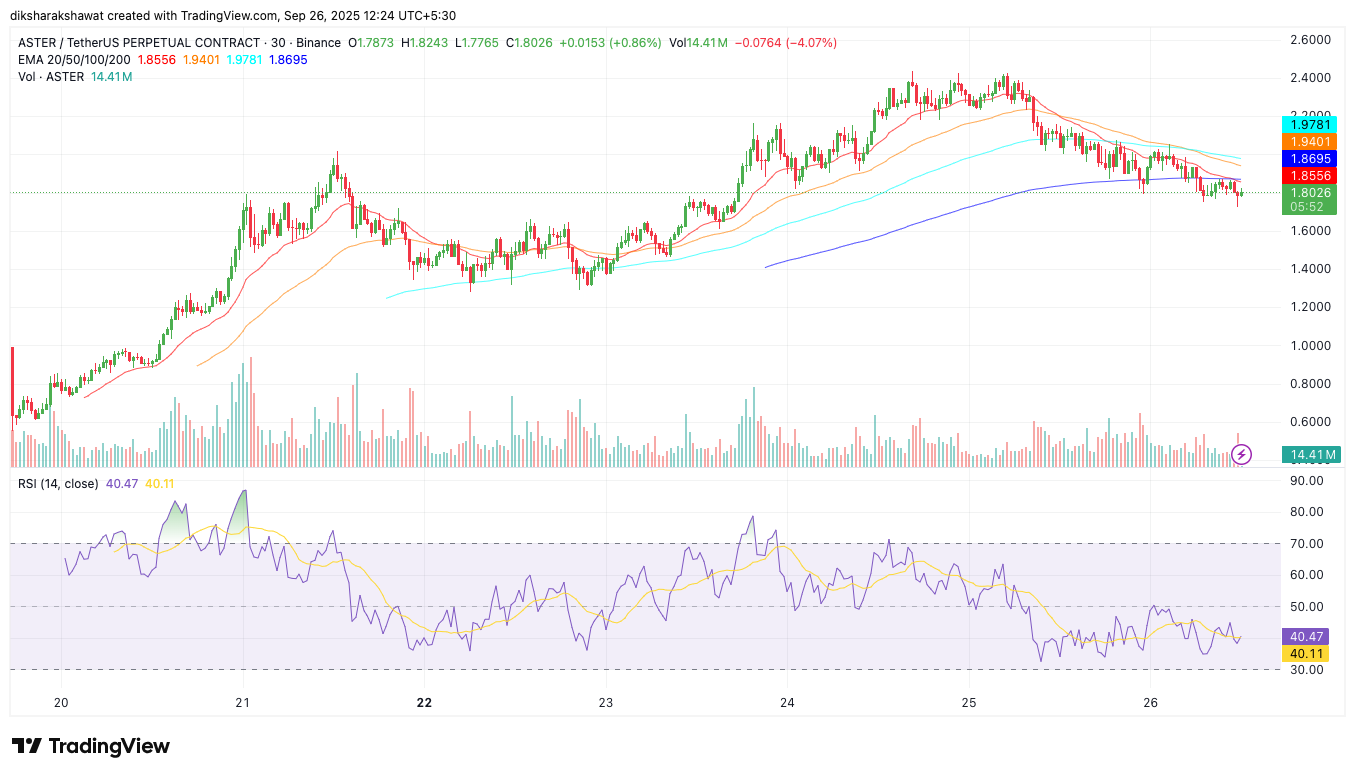This screenshot has width=1355, height=776.
Task: Click the RSI (14, close) indicator legend
Action: coord(58,484)
